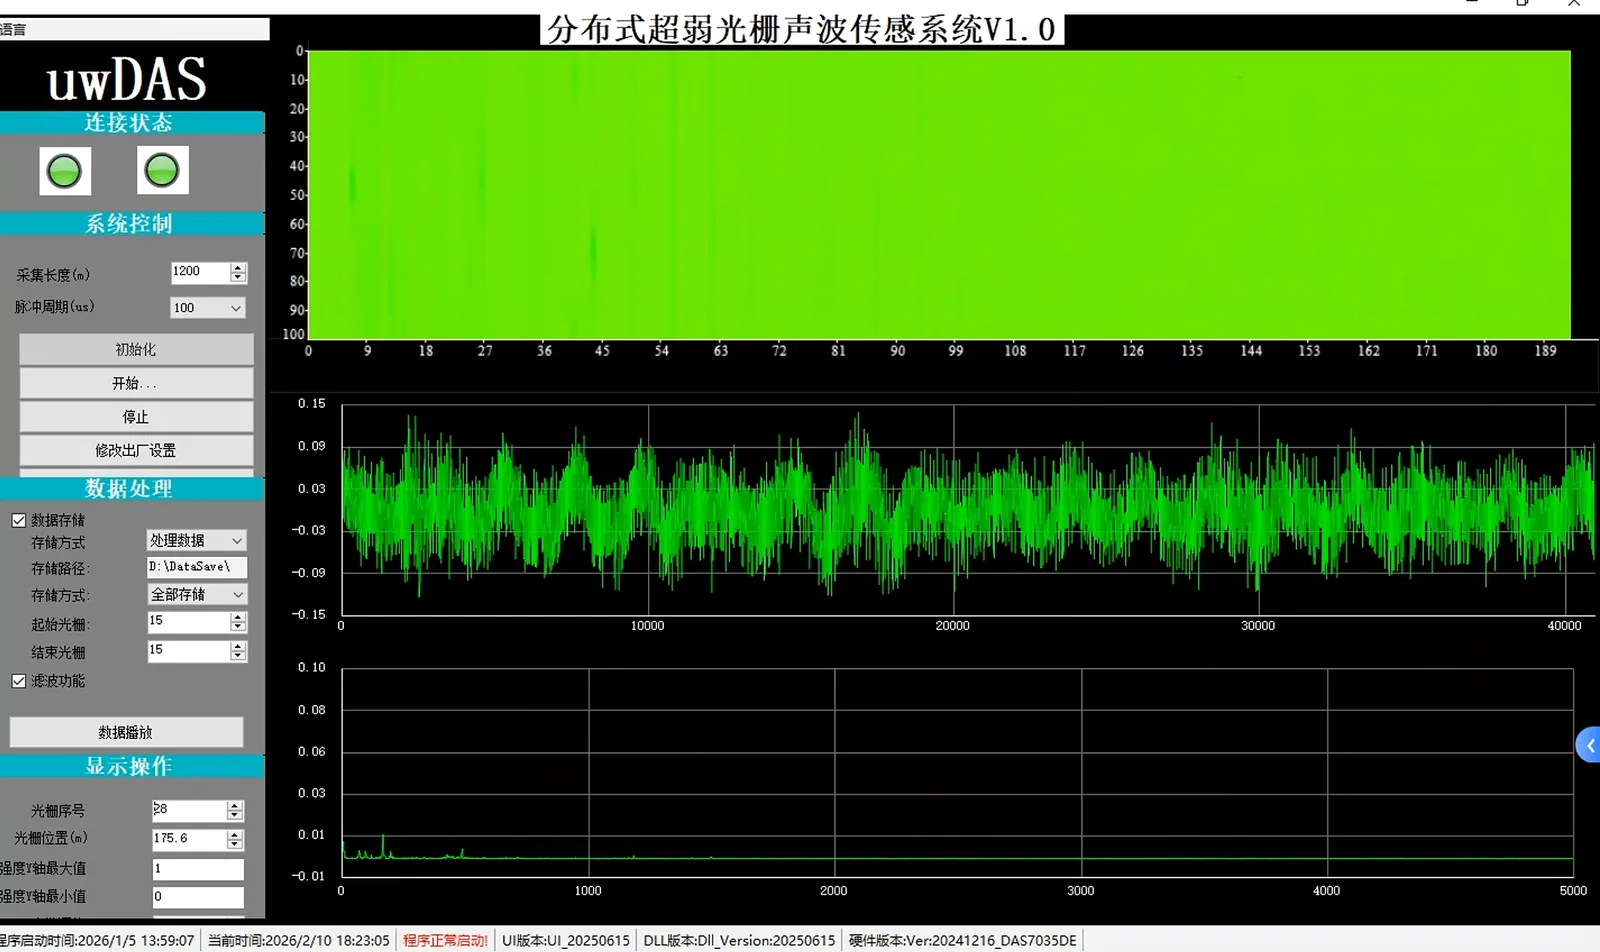Click the 数据处理 section header
Viewport: 1600px width, 952px height.
point(132,489)
